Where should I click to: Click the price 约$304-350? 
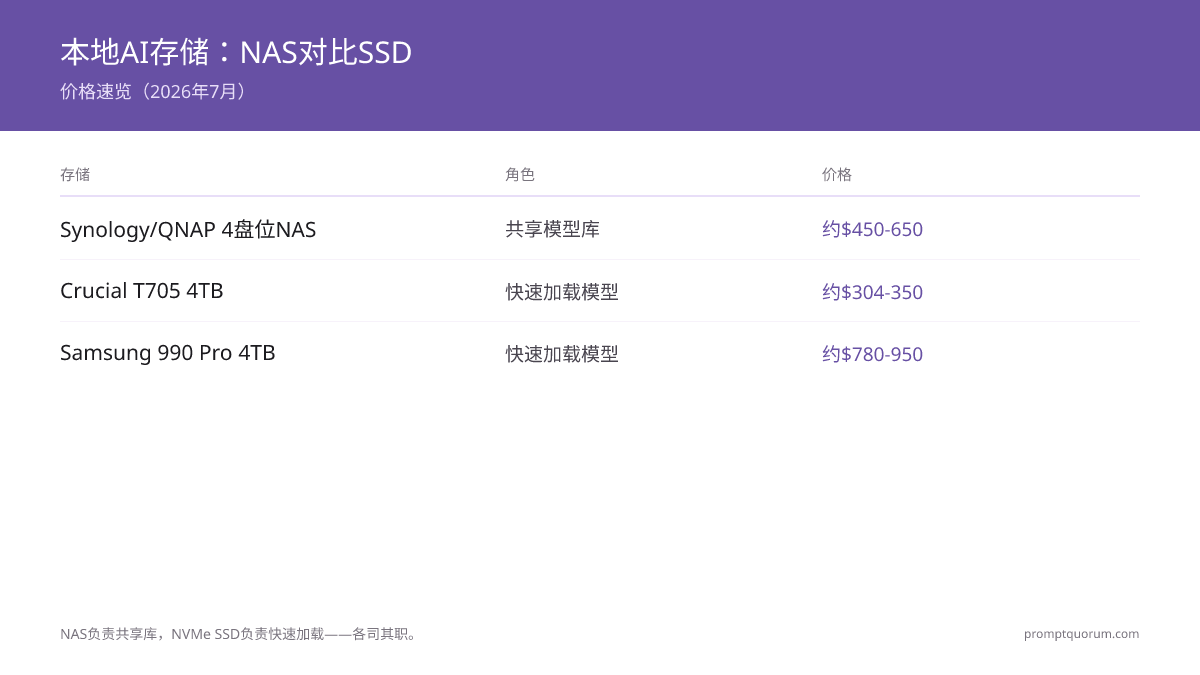873,292
